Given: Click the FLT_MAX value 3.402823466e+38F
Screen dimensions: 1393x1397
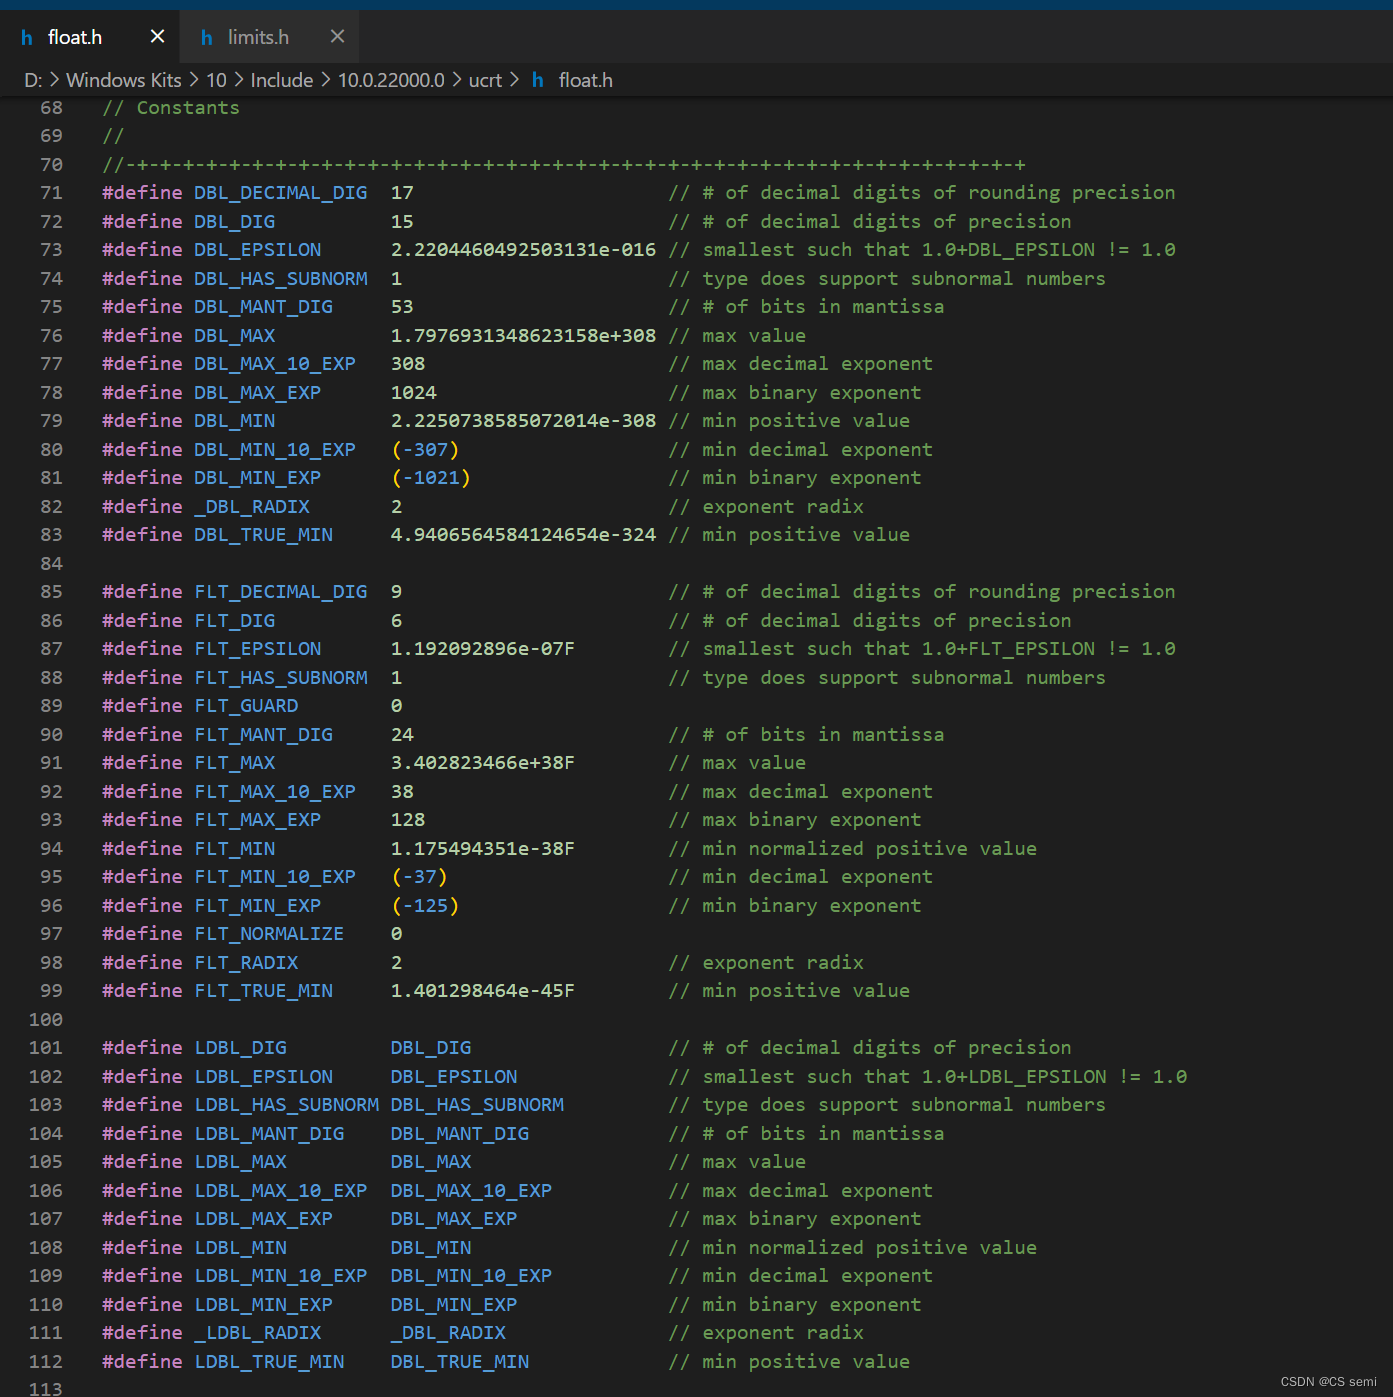Looking at the screenshot, I should pyautogui.click(x=483, y=763).
